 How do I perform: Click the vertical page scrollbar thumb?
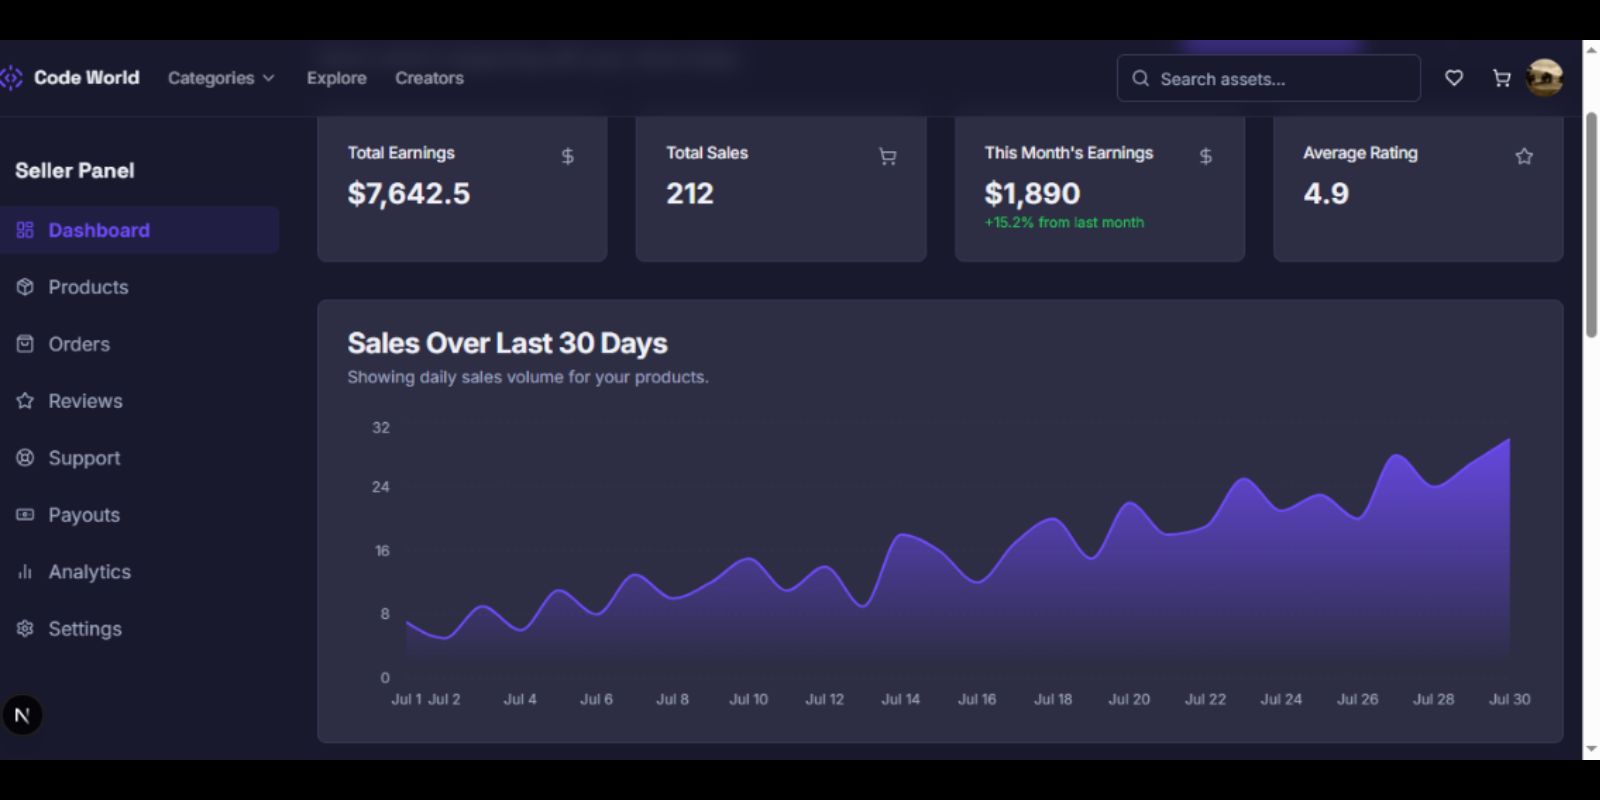click(1591, 225)
